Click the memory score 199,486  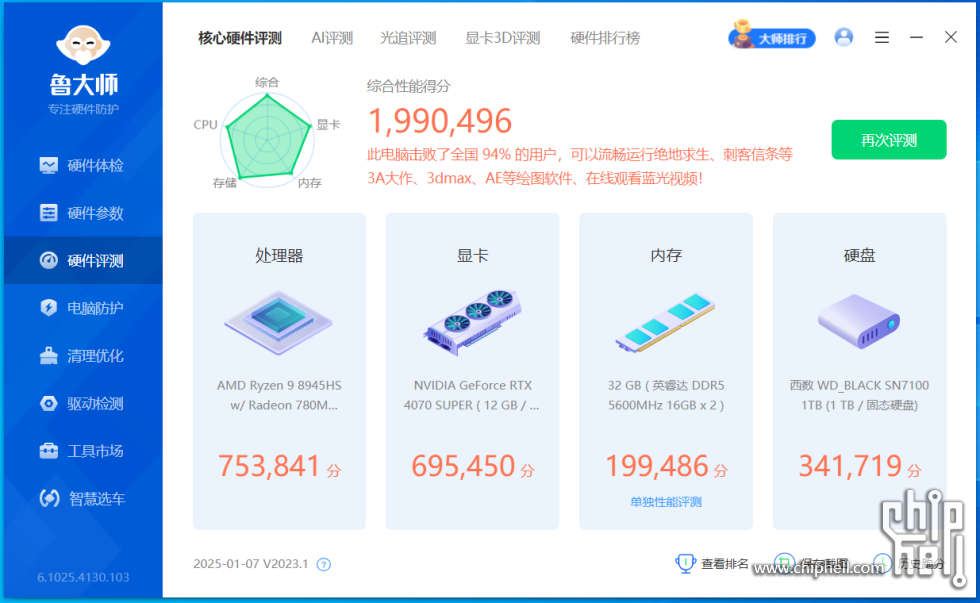pos(657,466)
